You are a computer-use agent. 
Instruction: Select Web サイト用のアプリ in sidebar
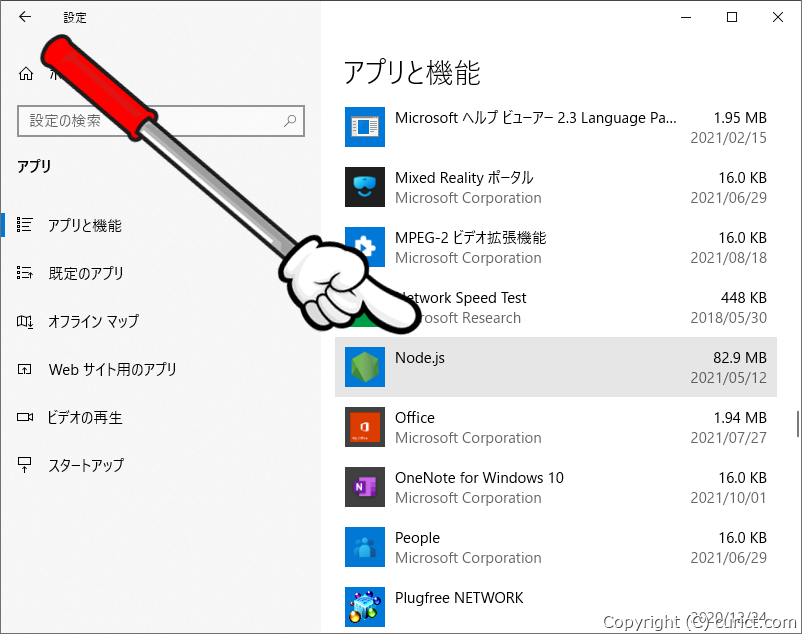(112, 370)
